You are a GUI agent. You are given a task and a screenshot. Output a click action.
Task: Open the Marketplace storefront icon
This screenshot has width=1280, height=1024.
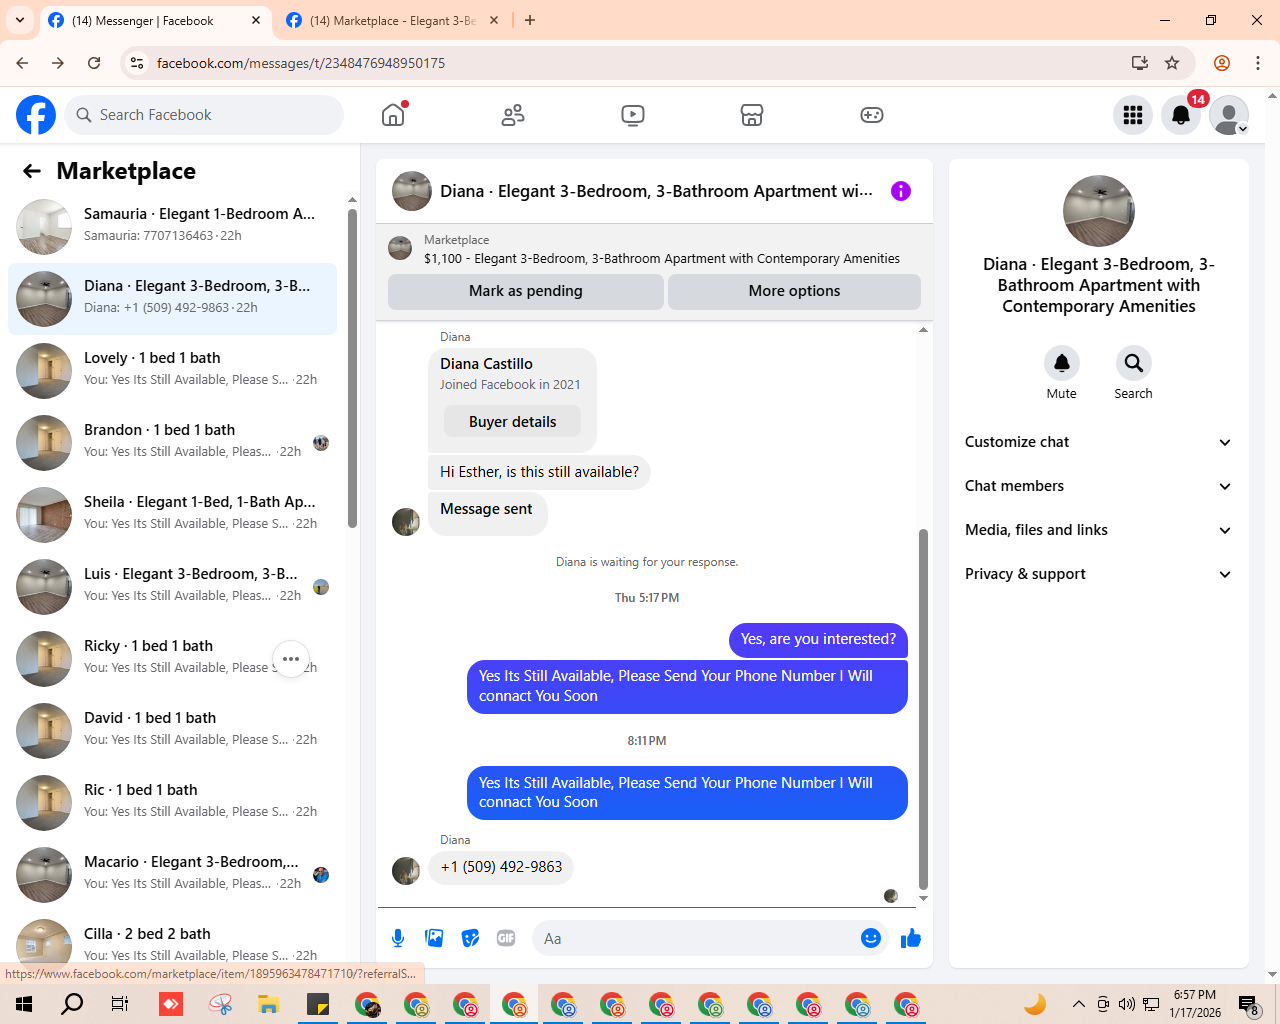752,115
